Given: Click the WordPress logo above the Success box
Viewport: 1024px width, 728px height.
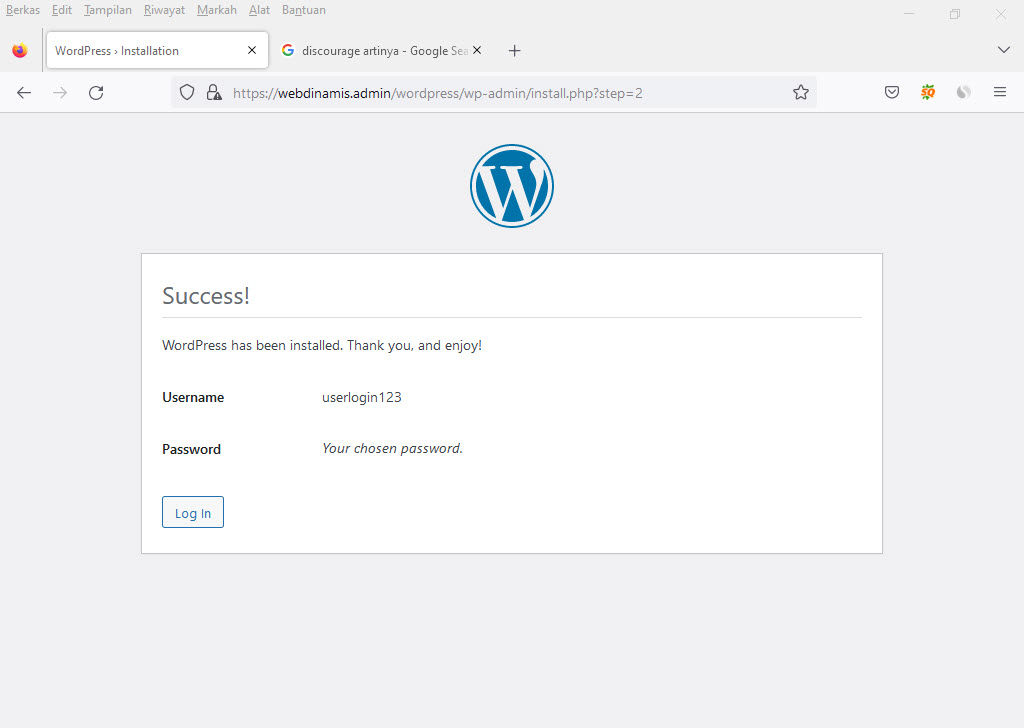Looking at the screenshot, I should 511,185.
